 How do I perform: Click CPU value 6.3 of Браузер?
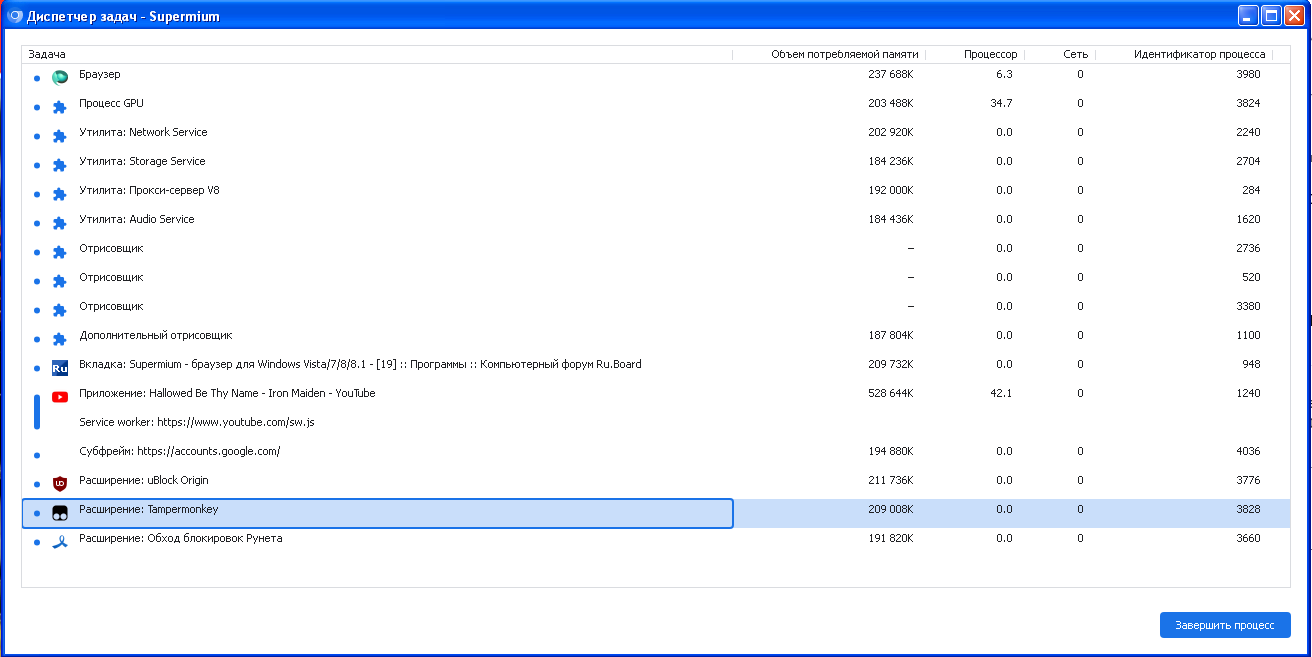1004,75
